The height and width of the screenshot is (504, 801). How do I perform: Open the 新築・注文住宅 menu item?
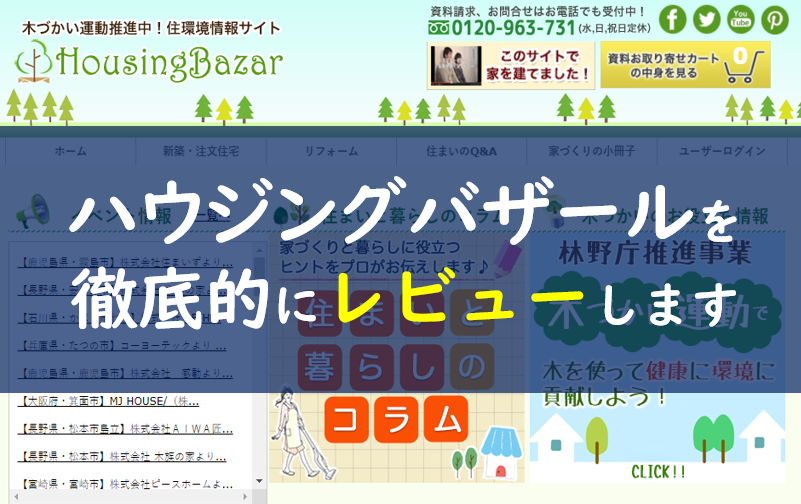(x=201, y=151)
